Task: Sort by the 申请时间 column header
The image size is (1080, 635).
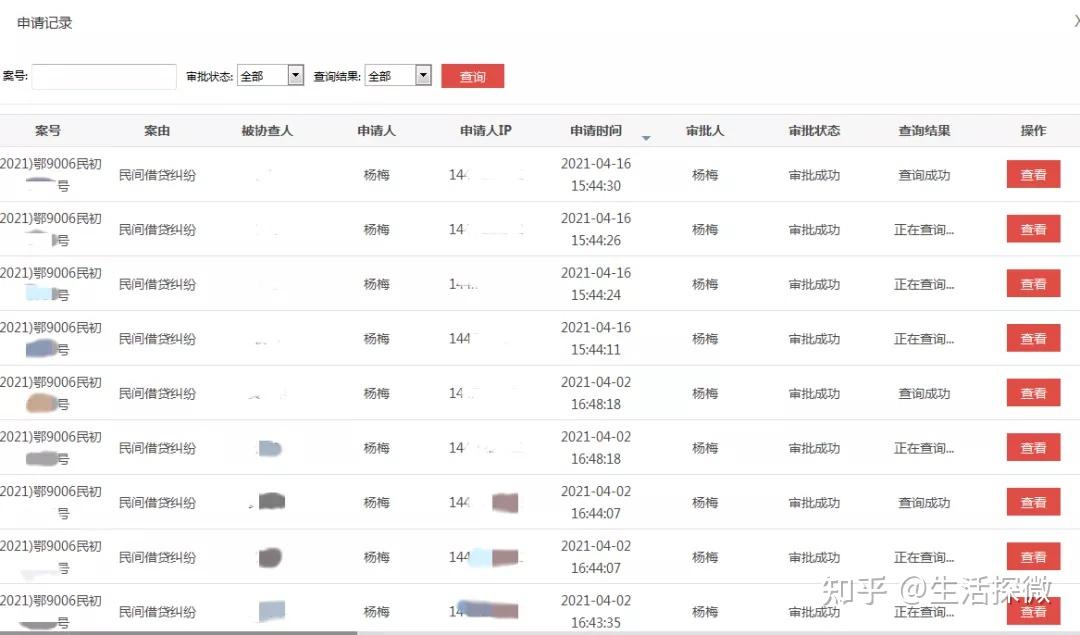Action: pyautogui.click(x=596, y=130)
